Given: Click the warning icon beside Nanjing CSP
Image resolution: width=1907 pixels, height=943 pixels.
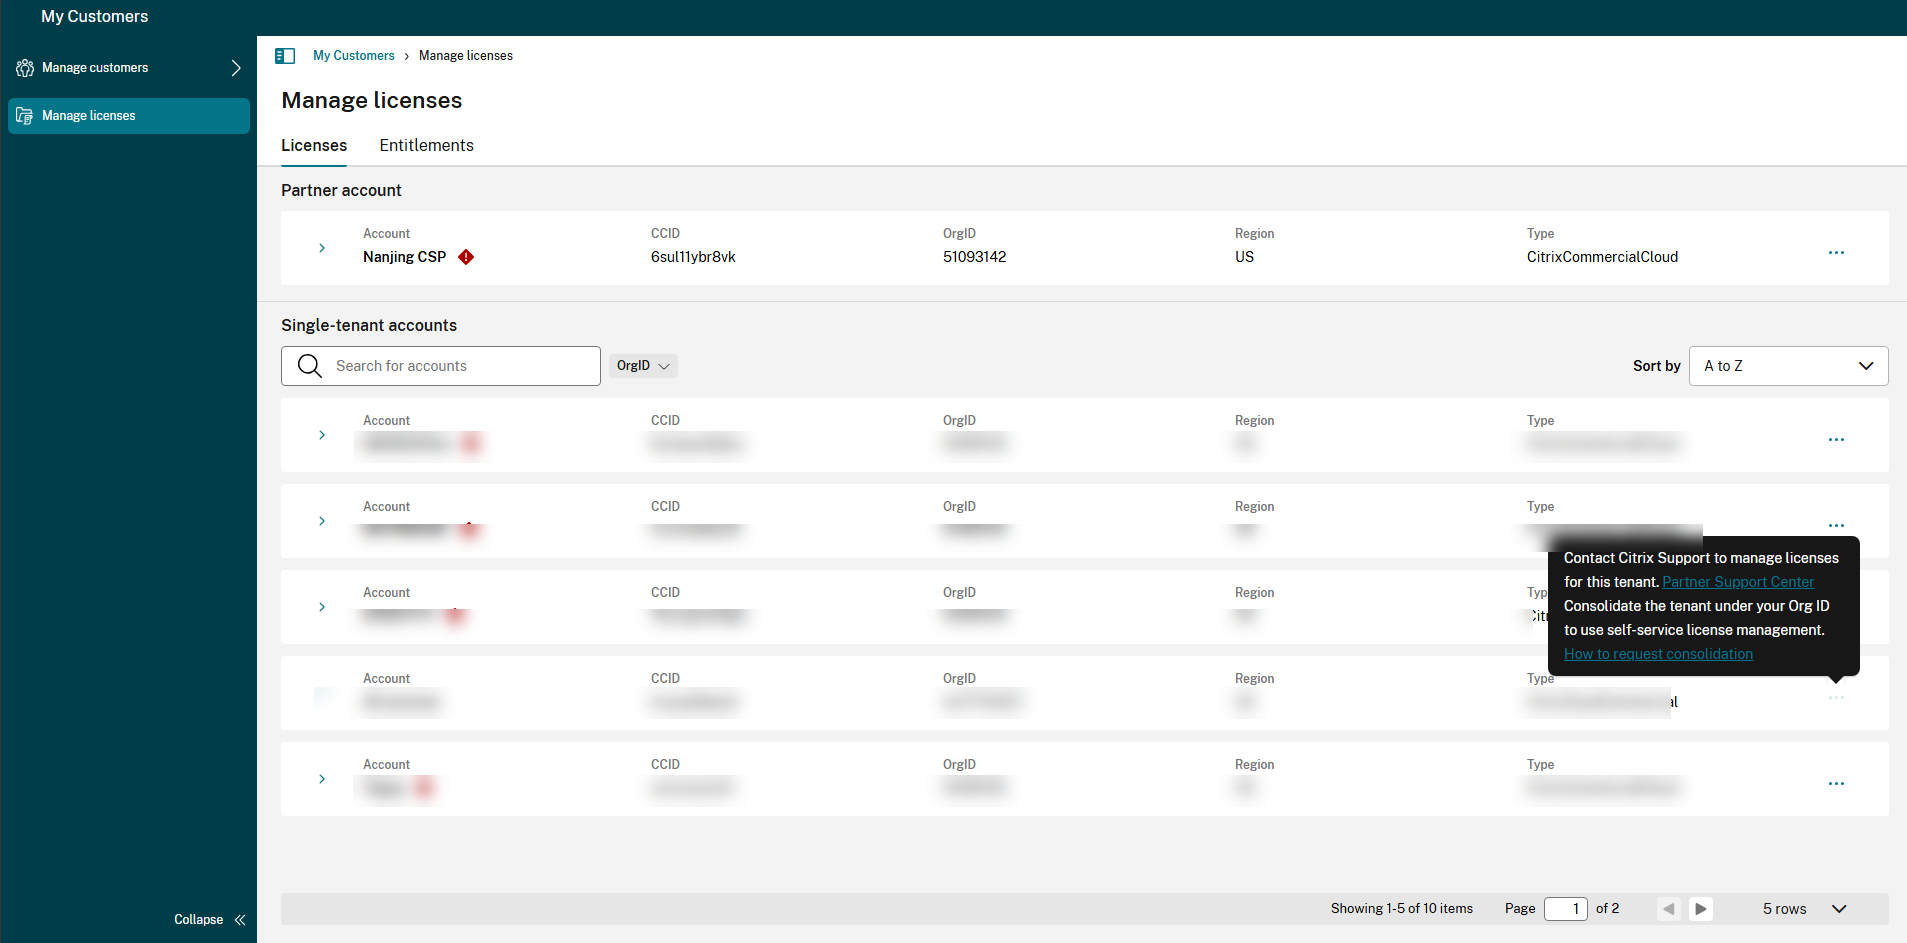Looking at the screenshot, I should (465, 256).
